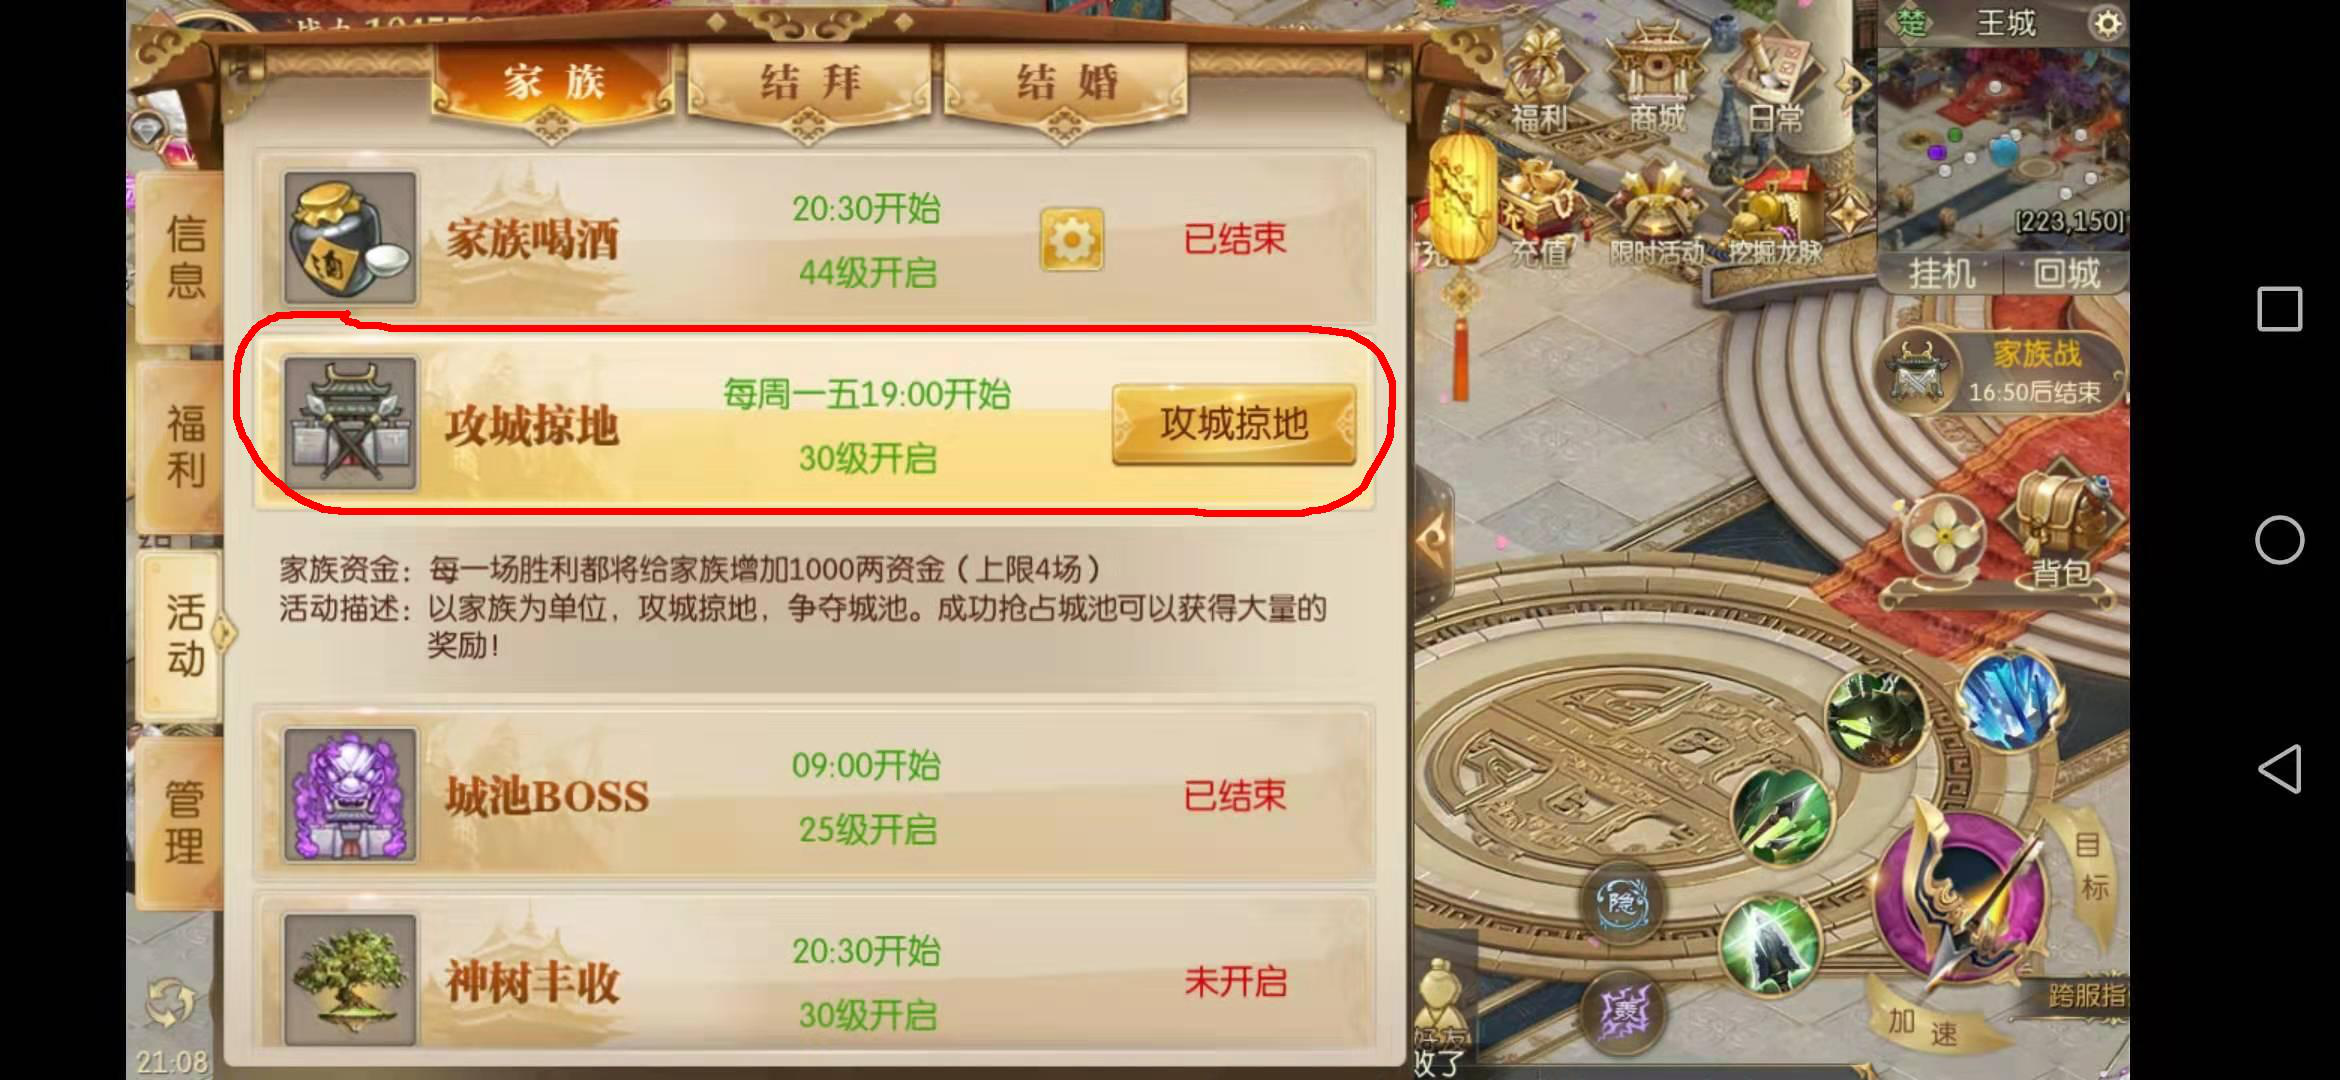This screenshot has width=2340, height=1080.
Task: Open minimap settings gear next to 王城
Action: [2106, 23]
